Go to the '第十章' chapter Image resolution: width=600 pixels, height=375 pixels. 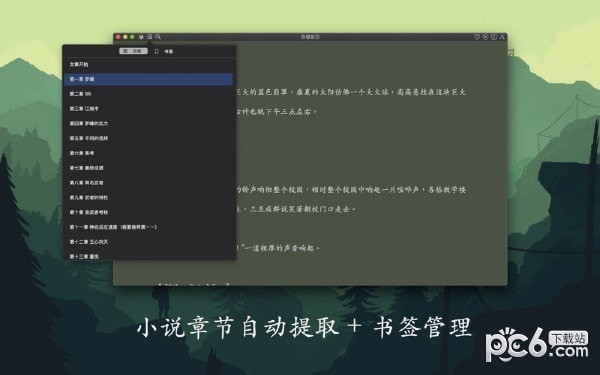(x=148, y=212)
